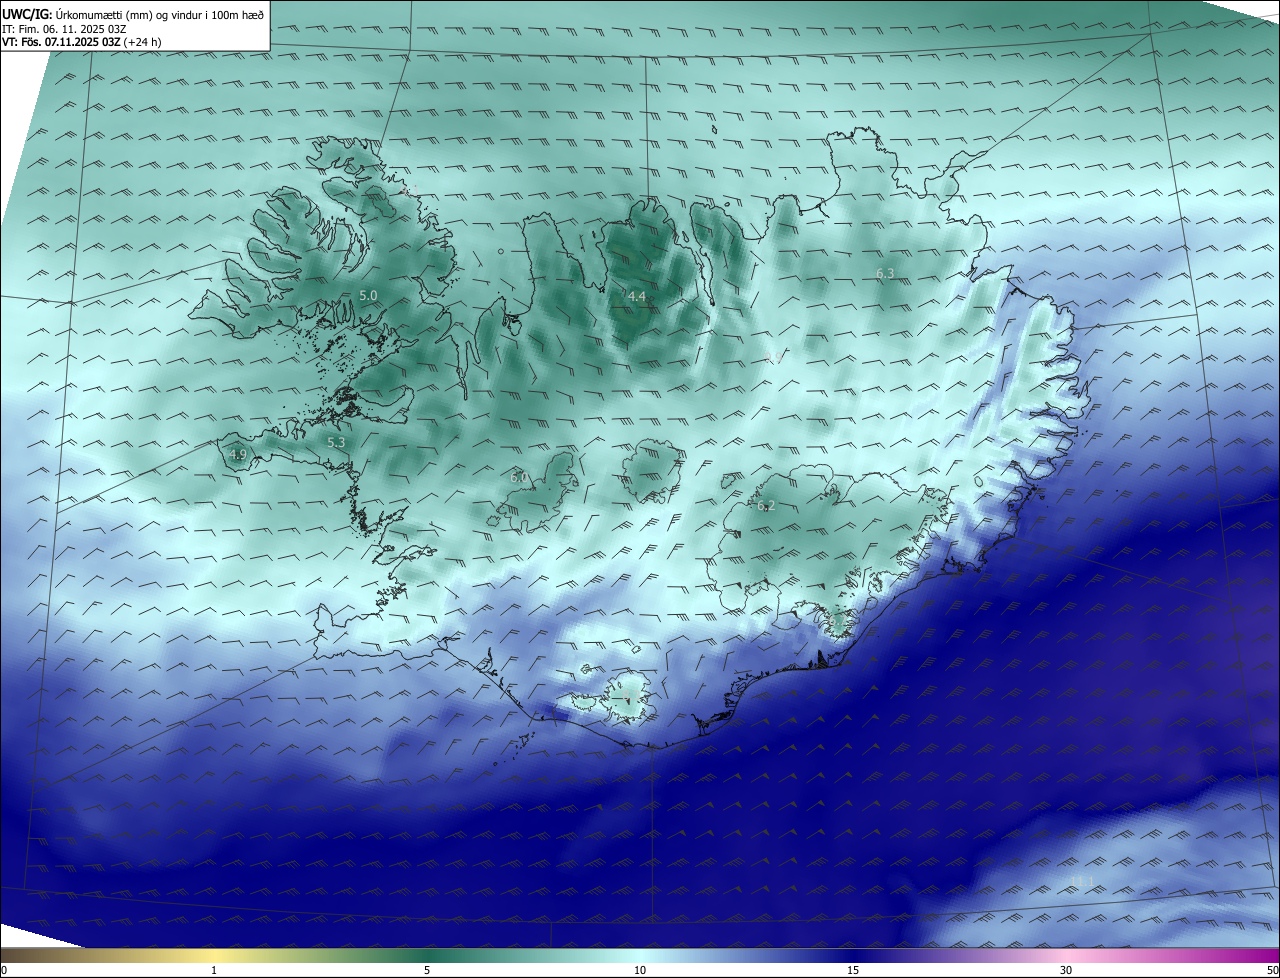
Task: Click the faint 11.1 value label offshore
Action: point(1083,882)
